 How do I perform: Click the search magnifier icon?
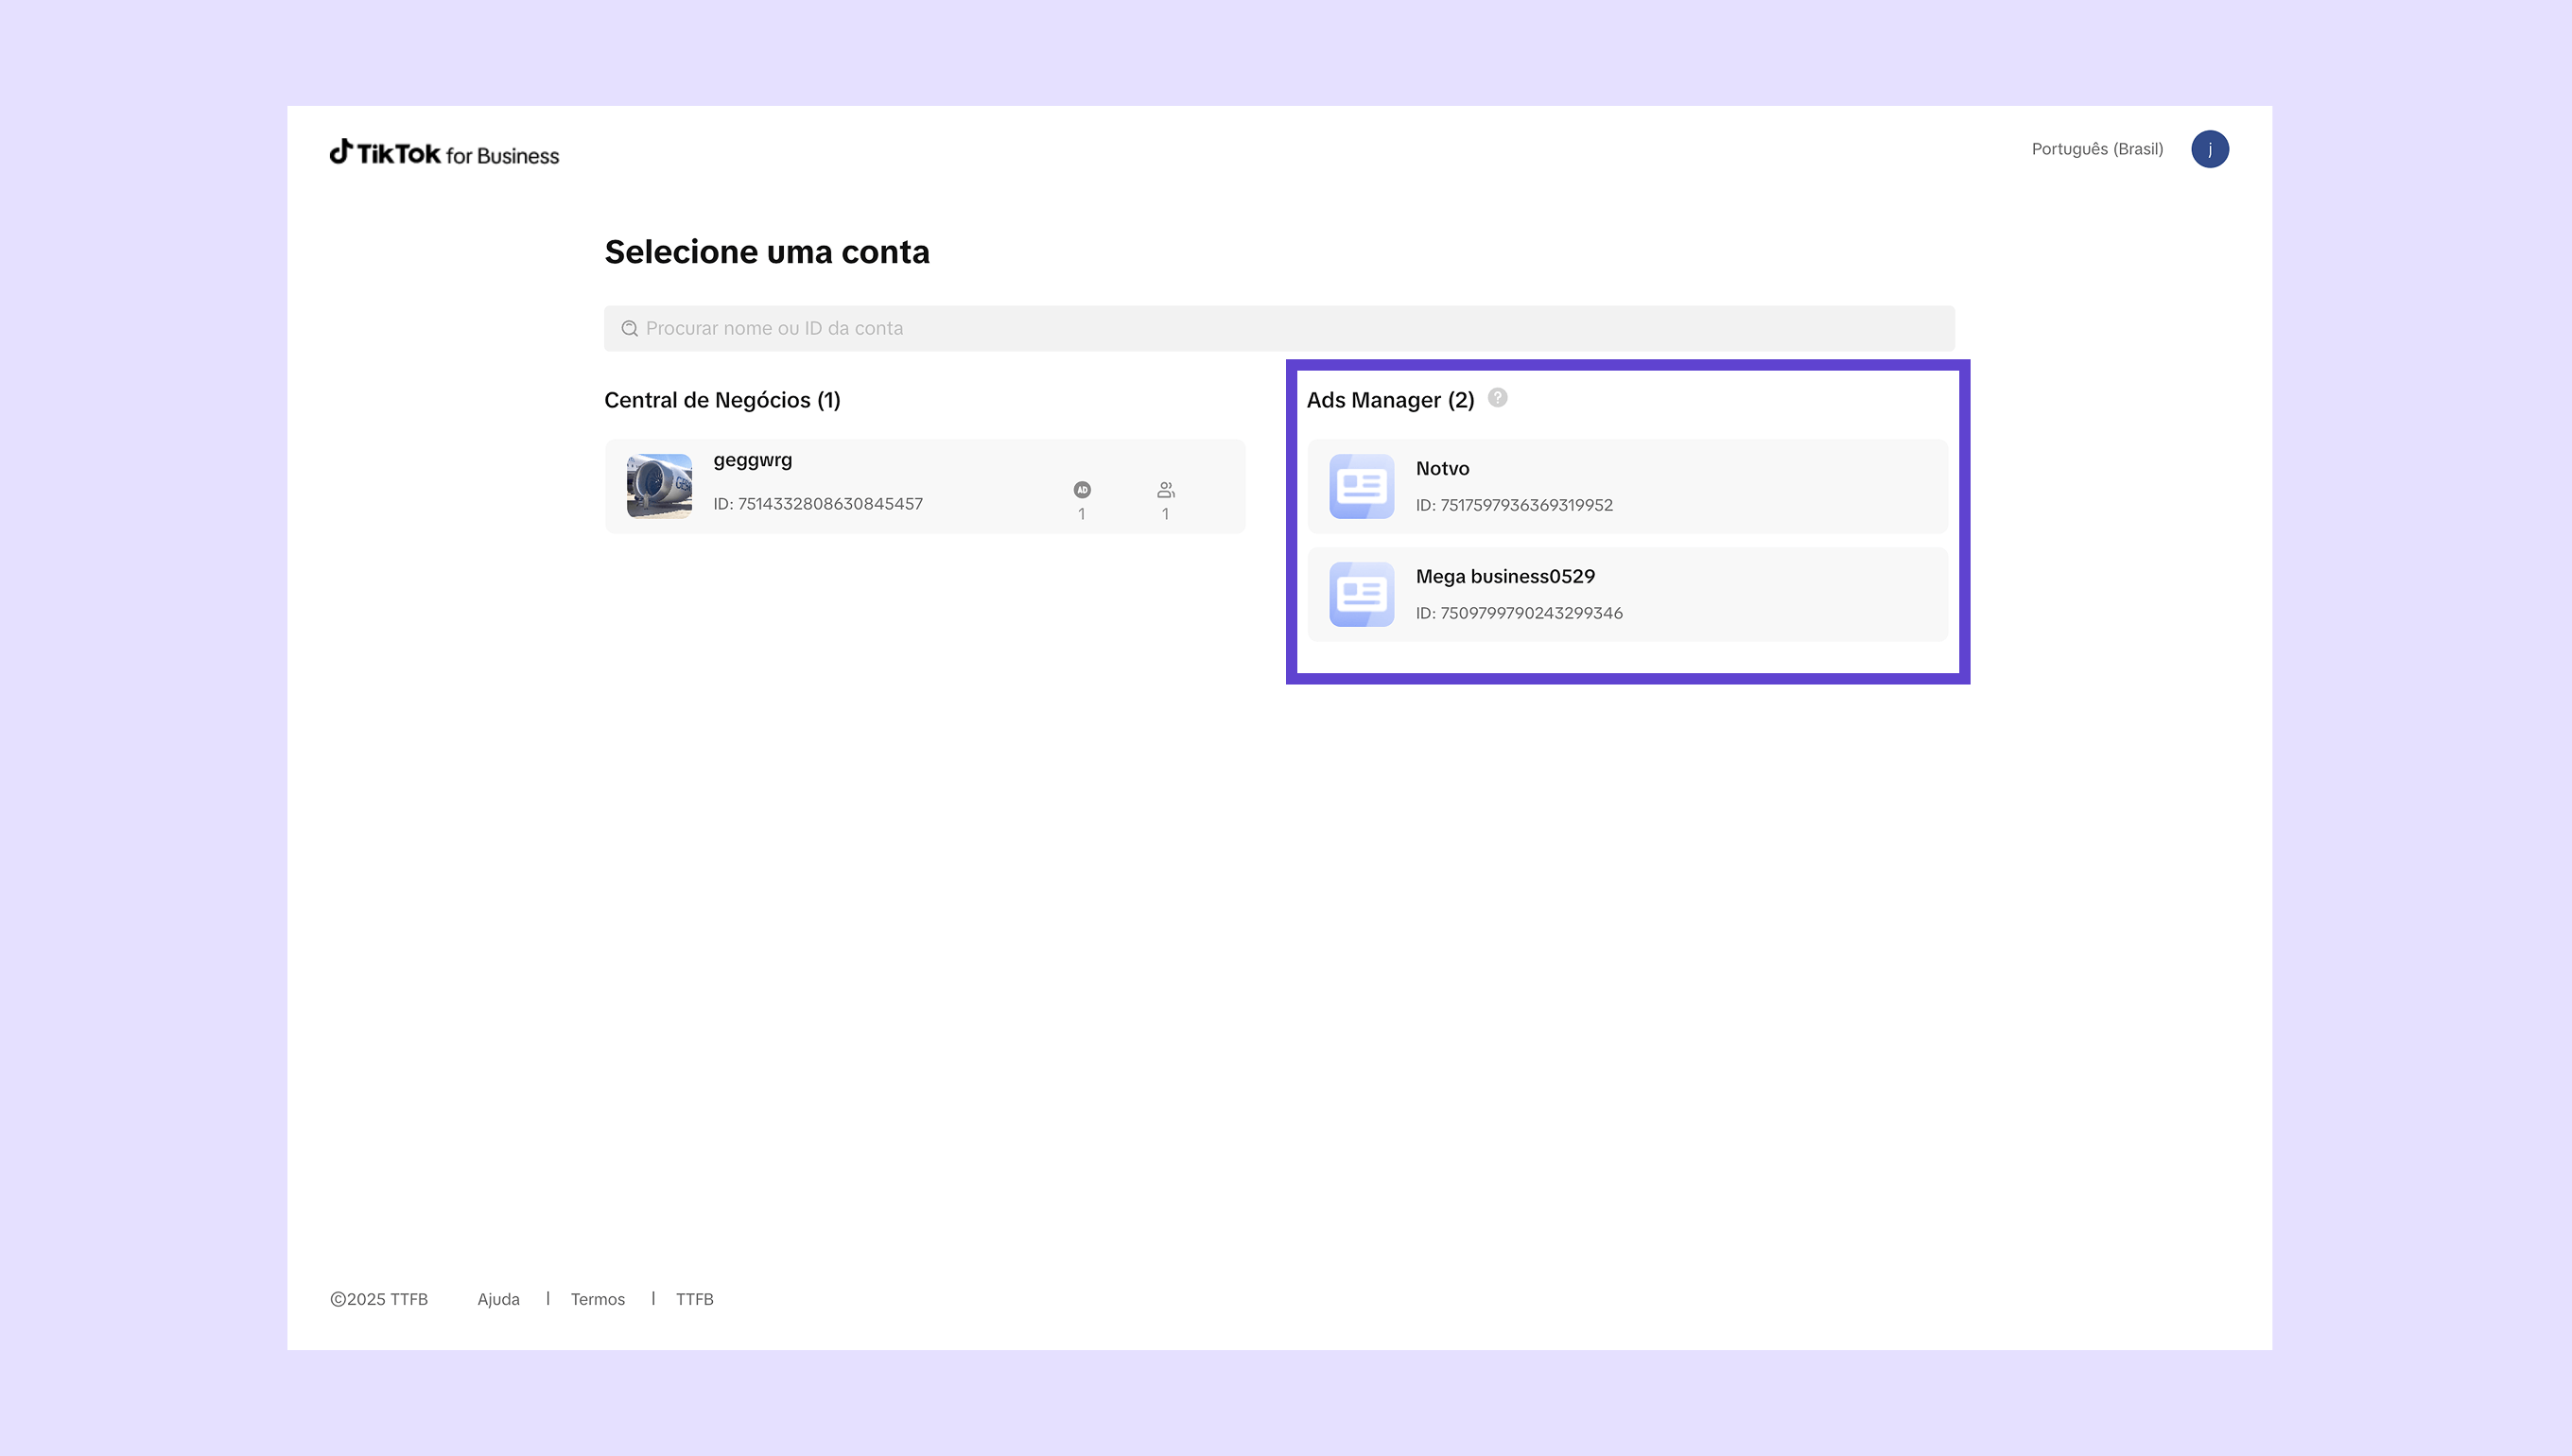pyautogui.click(x=629, y=329)
